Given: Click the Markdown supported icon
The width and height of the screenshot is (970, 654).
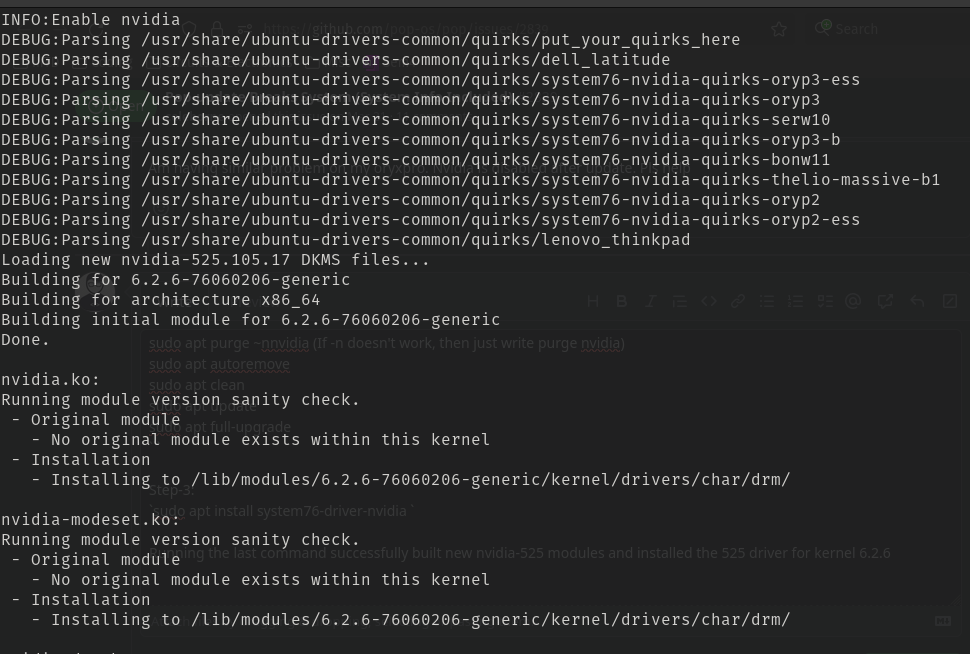Looking at the screenshot, I should click(942, 620).
